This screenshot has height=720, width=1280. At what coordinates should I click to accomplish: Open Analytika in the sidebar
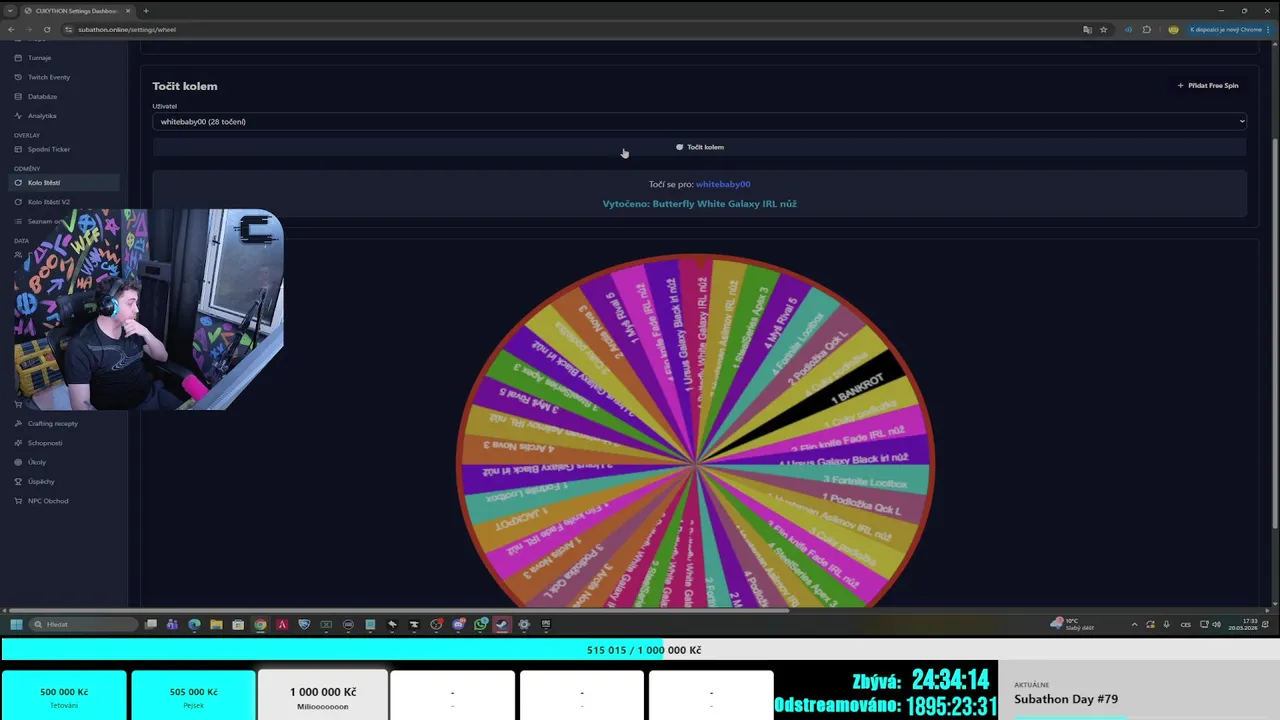click(x=64, y=116)
